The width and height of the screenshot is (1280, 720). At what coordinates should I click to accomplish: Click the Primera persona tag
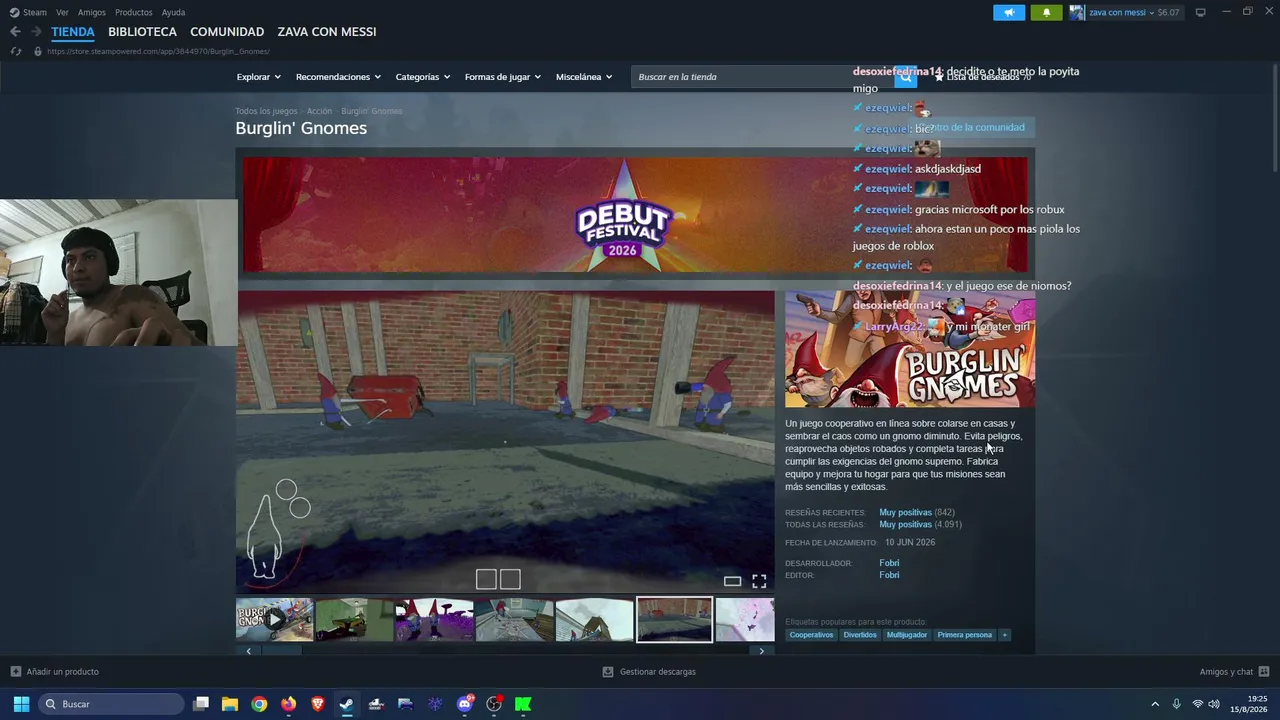click(965, 635)
